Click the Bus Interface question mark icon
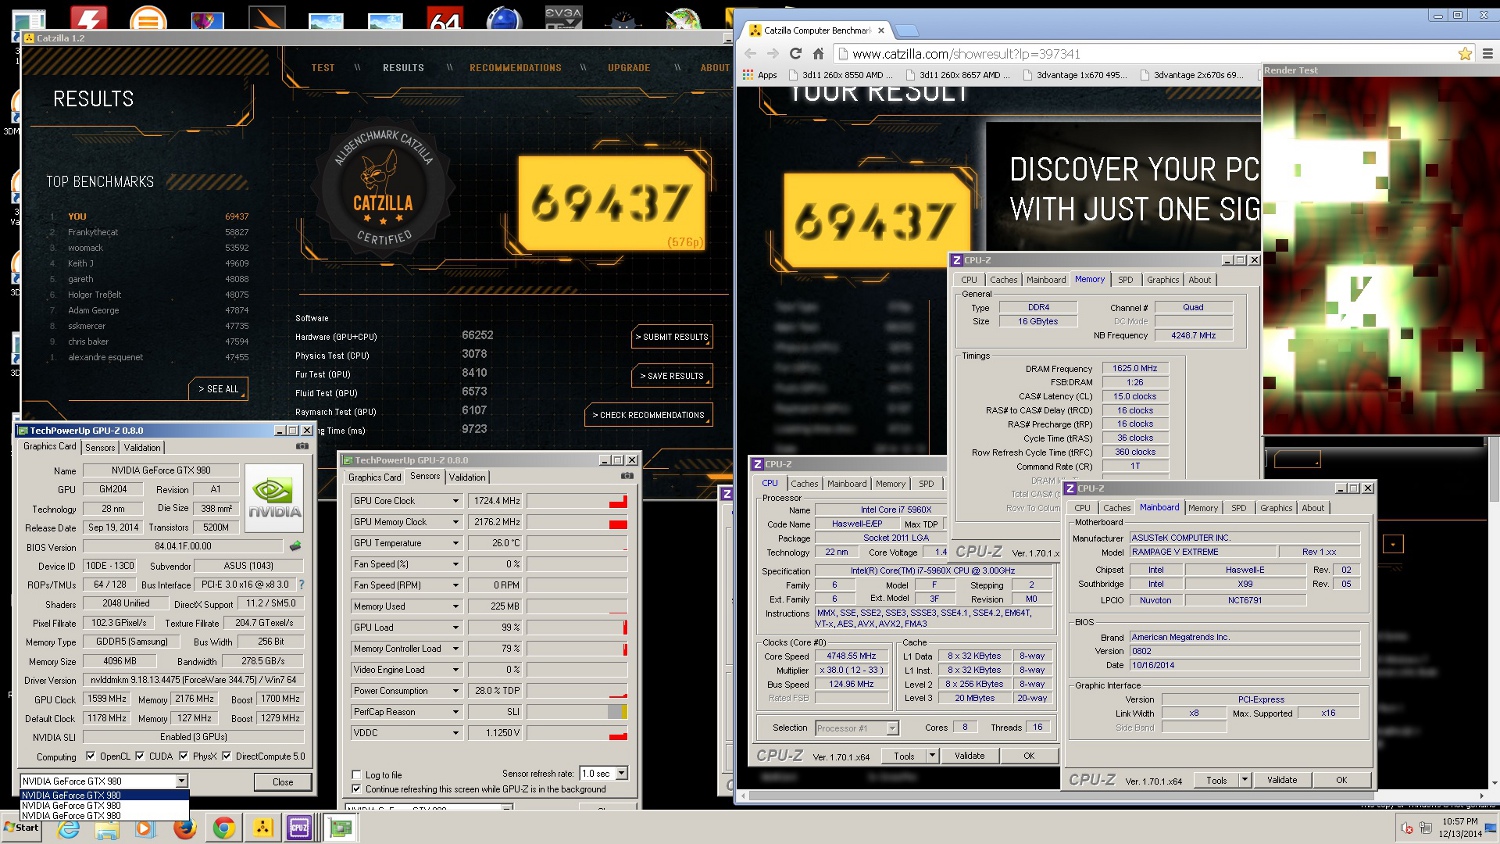This screenshot has height=844, width=1500. point(301,584)
